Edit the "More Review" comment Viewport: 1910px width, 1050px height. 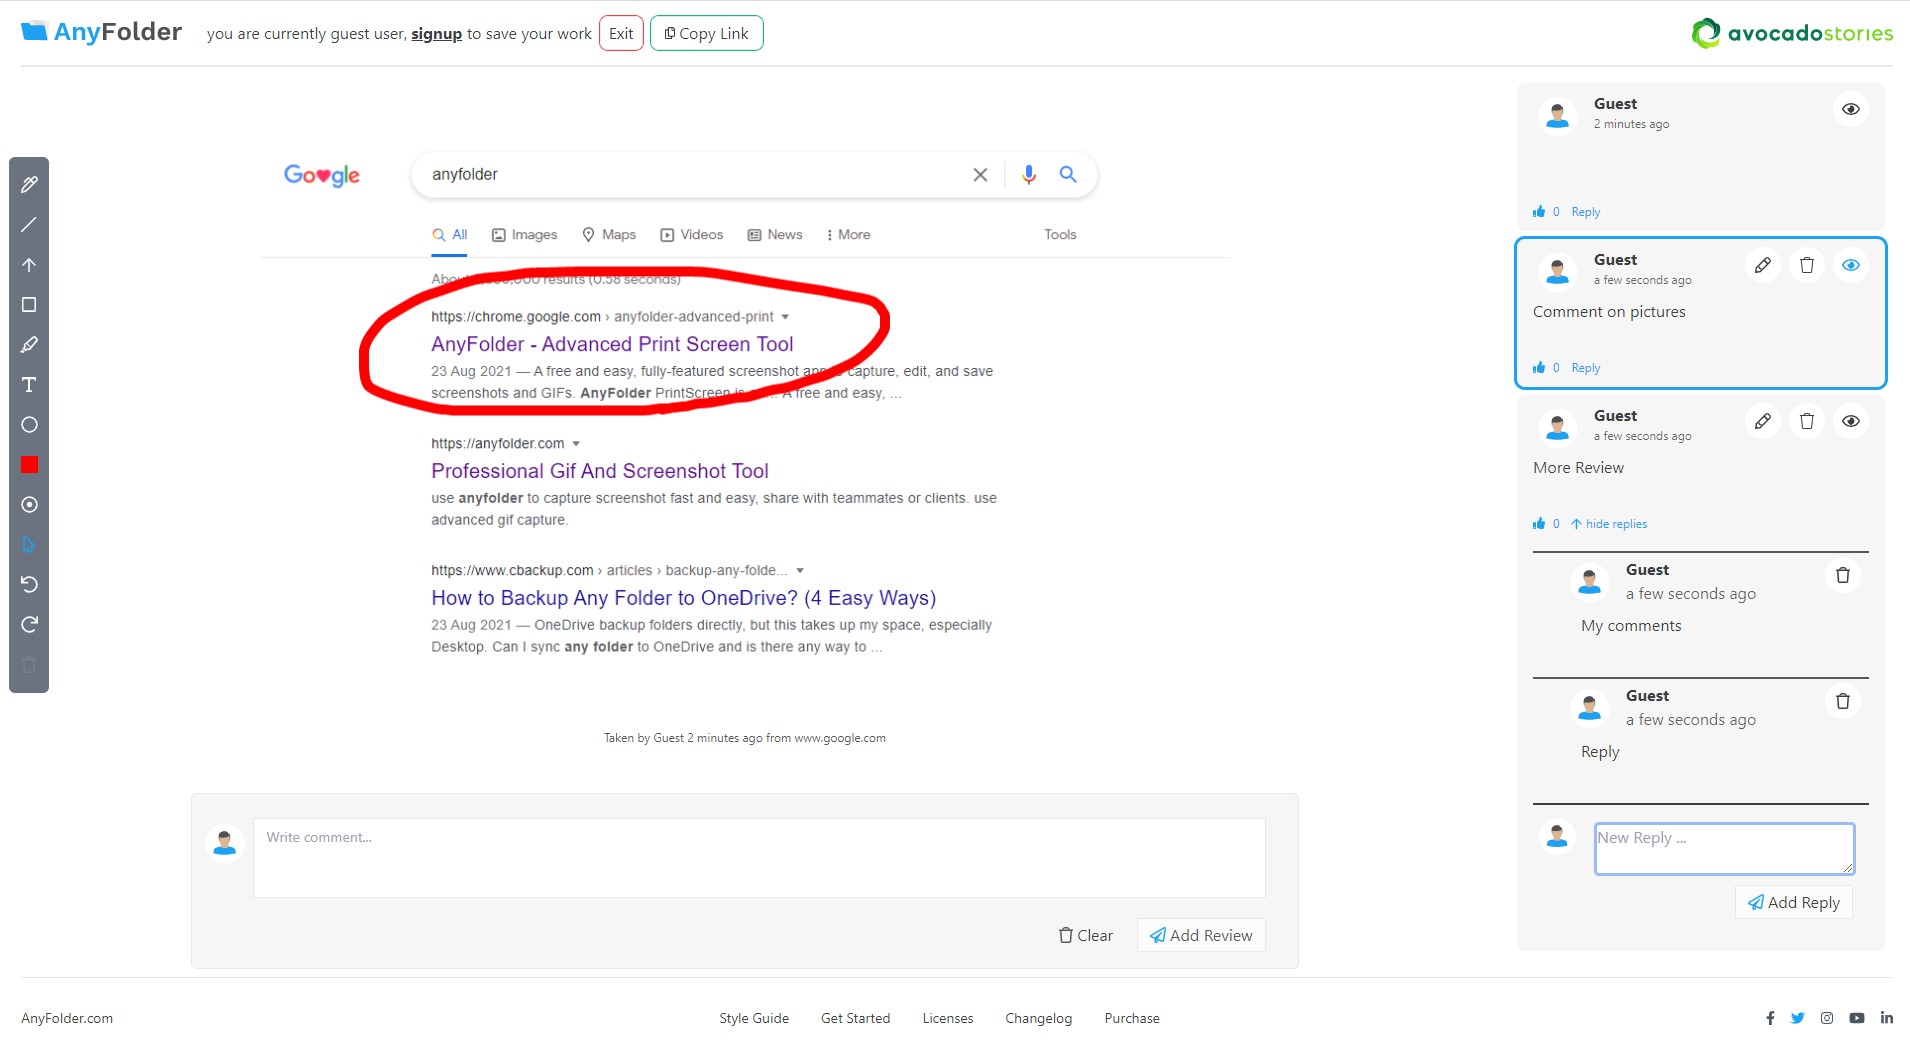click(1763, 421)
